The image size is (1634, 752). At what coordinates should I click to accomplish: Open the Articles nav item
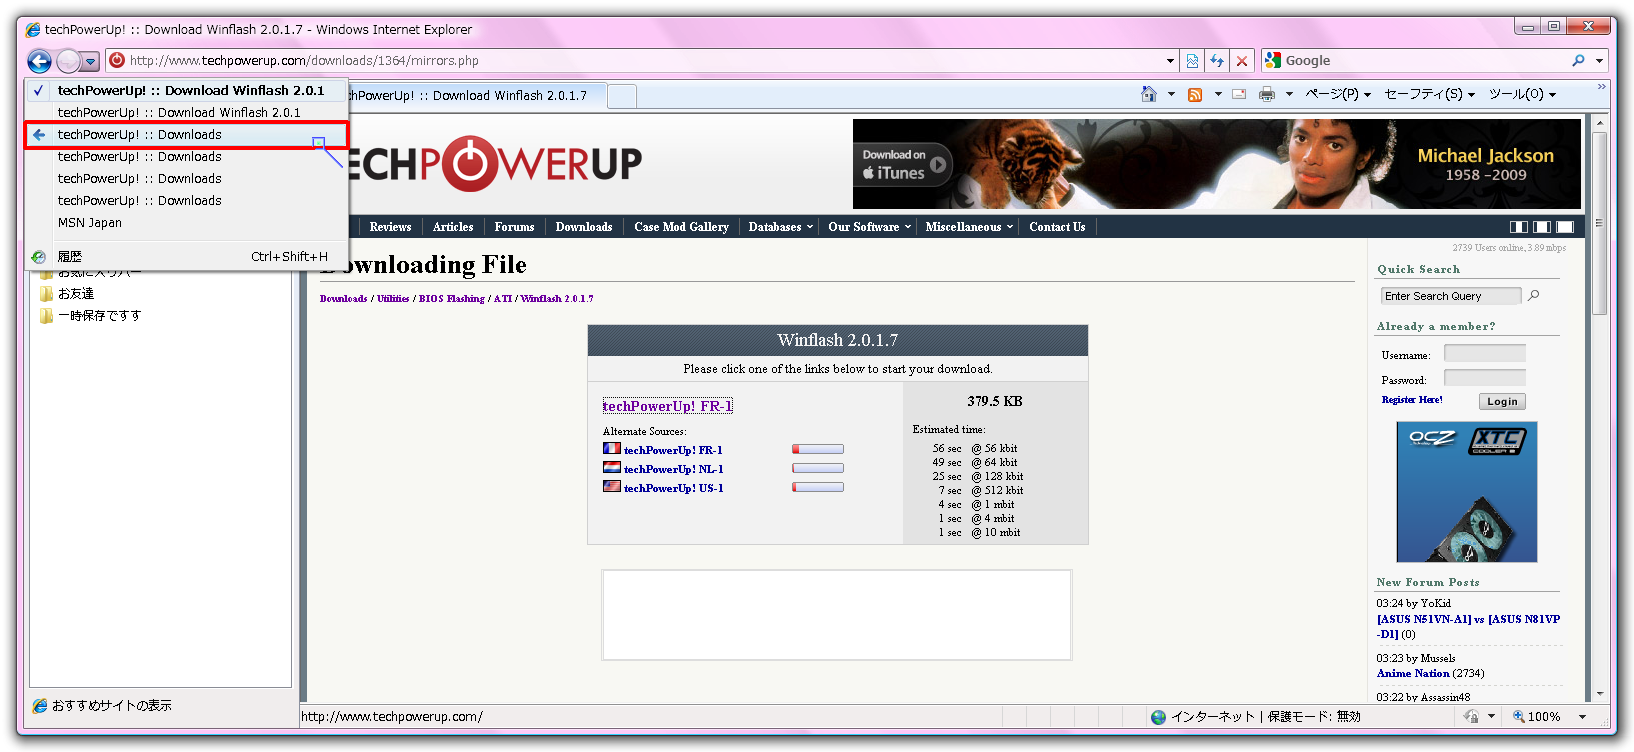(453, 227)
